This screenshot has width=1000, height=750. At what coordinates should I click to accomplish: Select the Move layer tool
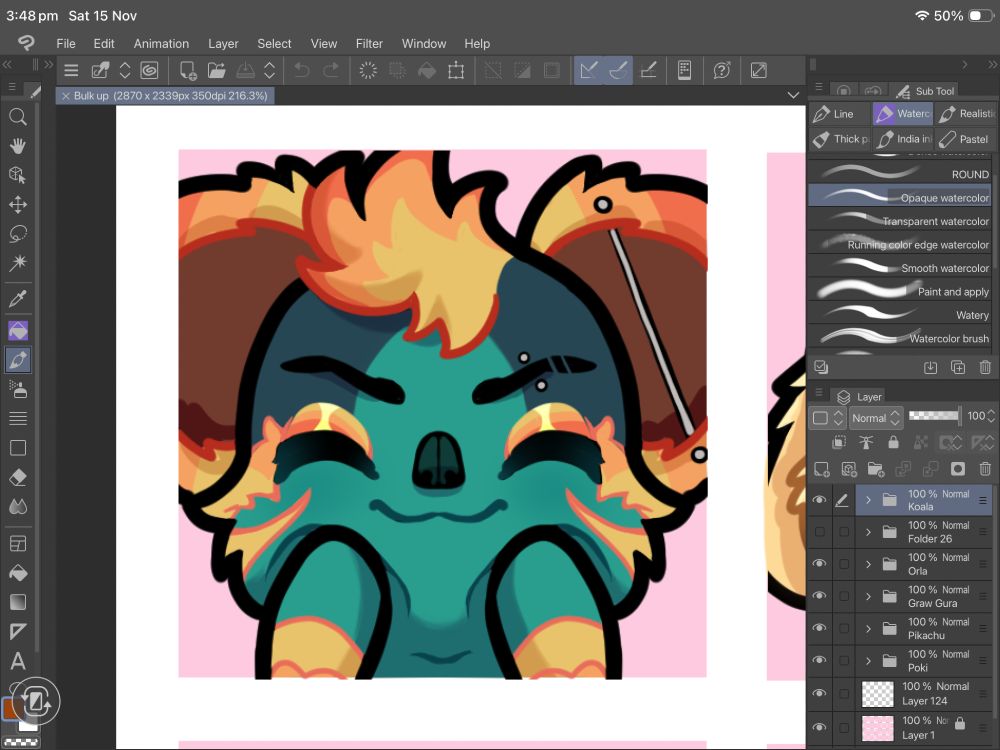coord(18,204)
